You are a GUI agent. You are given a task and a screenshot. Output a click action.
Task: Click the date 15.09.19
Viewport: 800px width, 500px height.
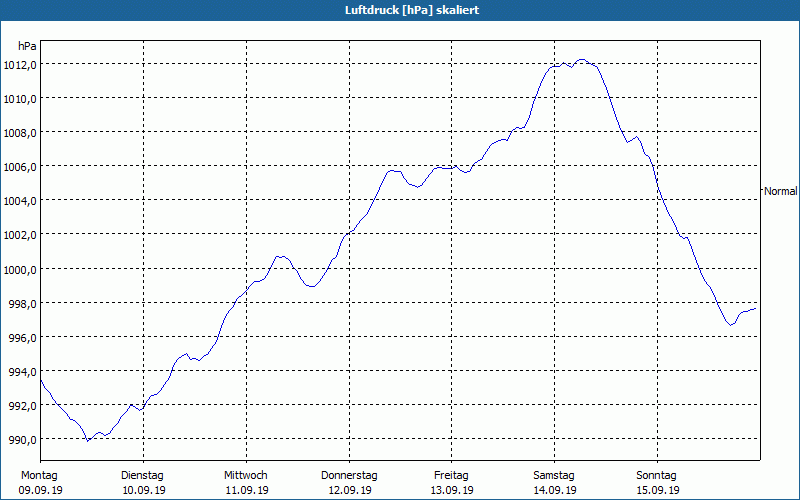coord(658,490)
